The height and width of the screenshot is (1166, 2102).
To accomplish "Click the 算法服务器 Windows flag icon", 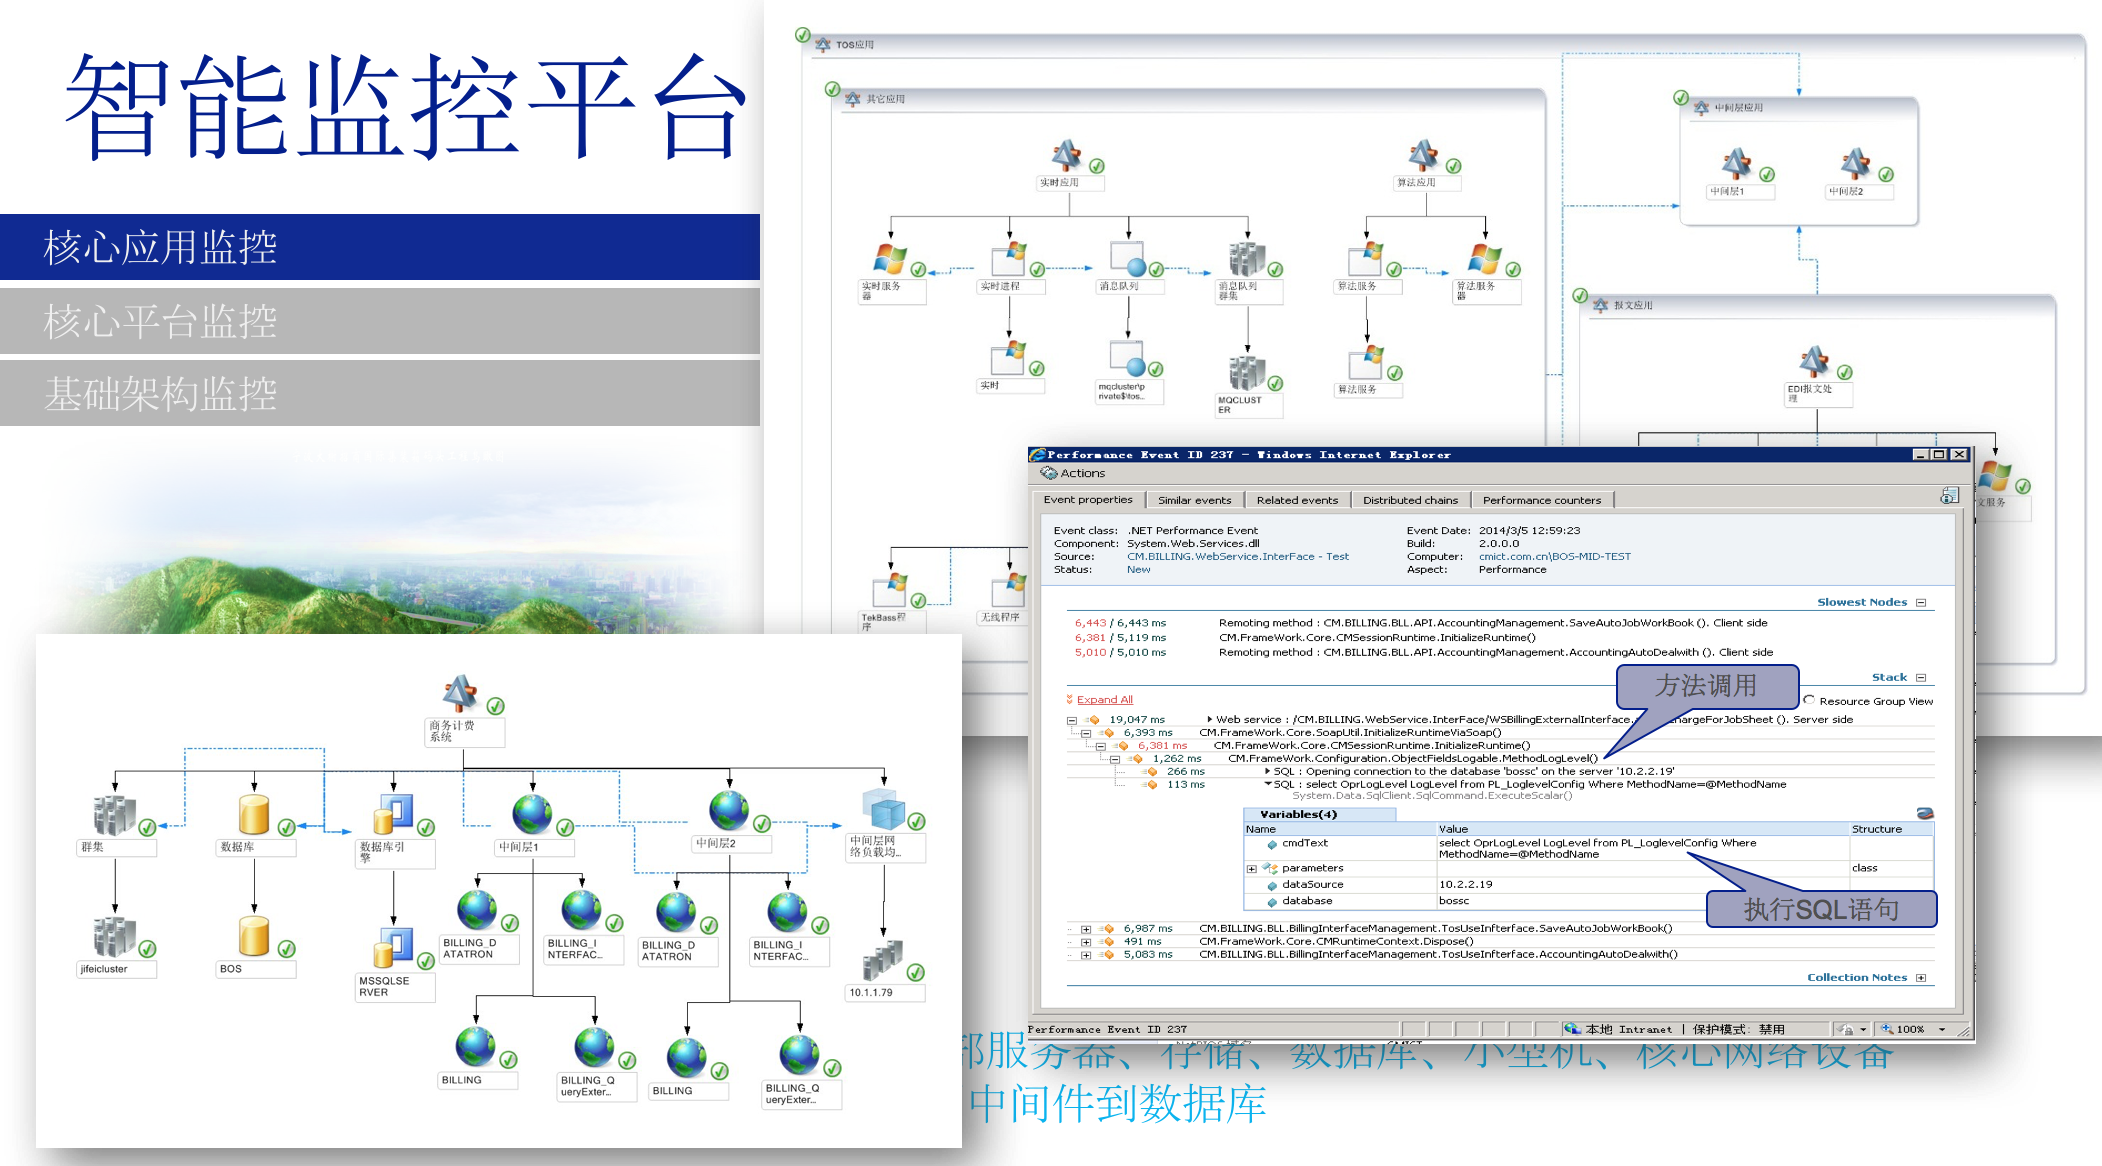I will point(1485,259).
